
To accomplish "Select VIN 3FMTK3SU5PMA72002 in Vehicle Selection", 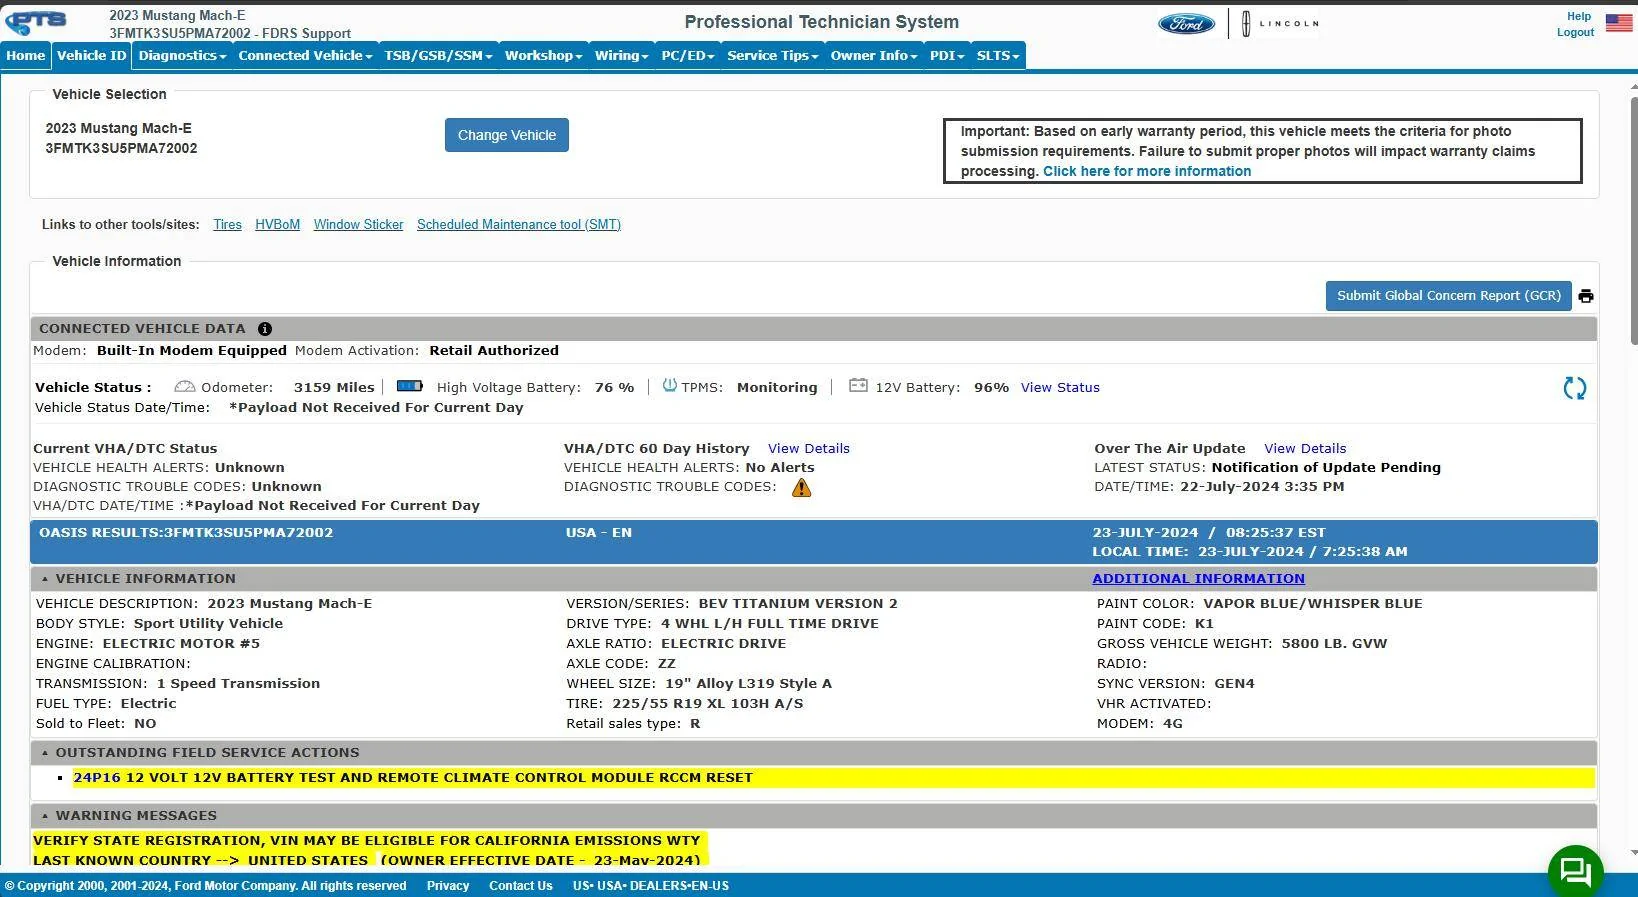I will (x=121, y=148).
